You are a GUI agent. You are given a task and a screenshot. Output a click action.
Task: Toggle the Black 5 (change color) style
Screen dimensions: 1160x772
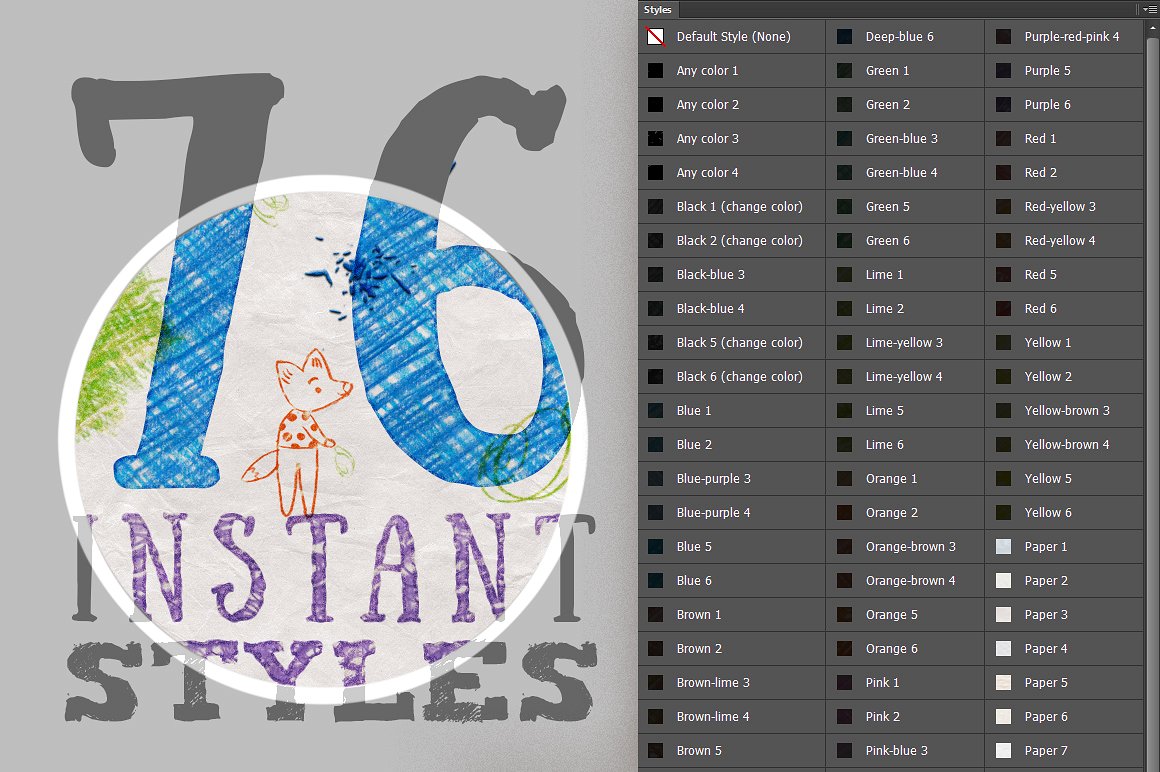pos(657,342)
